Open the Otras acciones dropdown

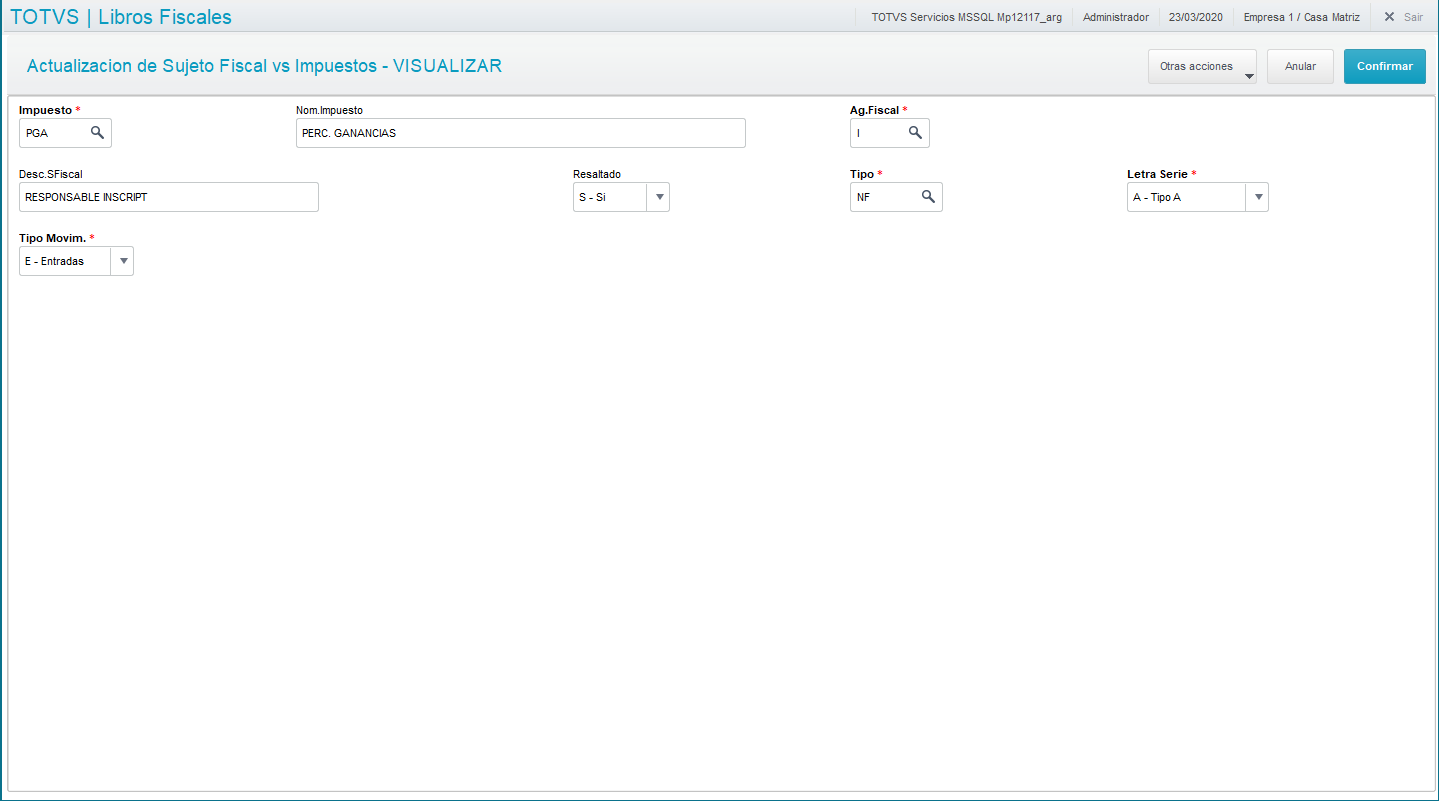point(1202,66)
